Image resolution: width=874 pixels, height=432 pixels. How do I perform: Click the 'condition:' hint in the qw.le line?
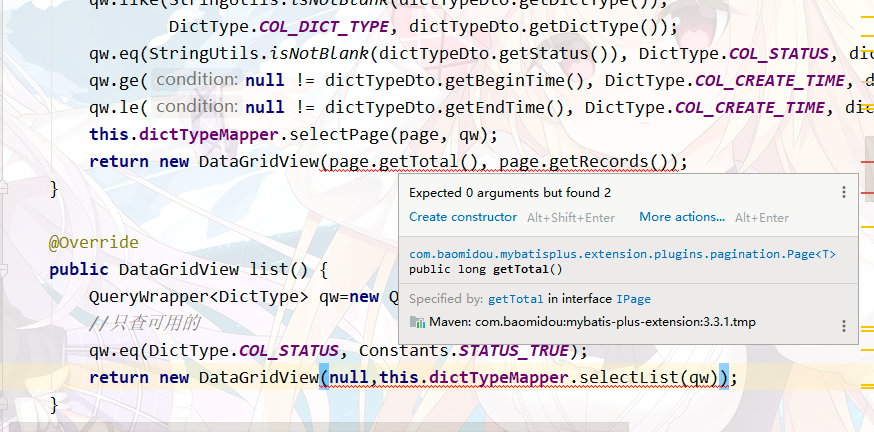197,106
